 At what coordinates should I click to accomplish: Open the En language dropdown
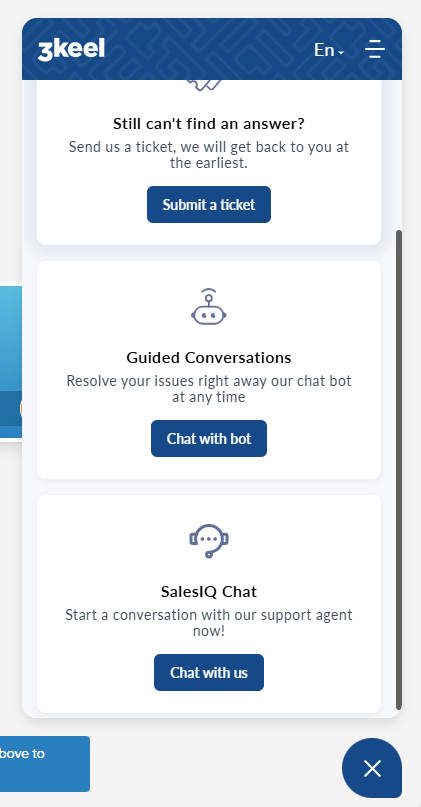tap(329, 50)
